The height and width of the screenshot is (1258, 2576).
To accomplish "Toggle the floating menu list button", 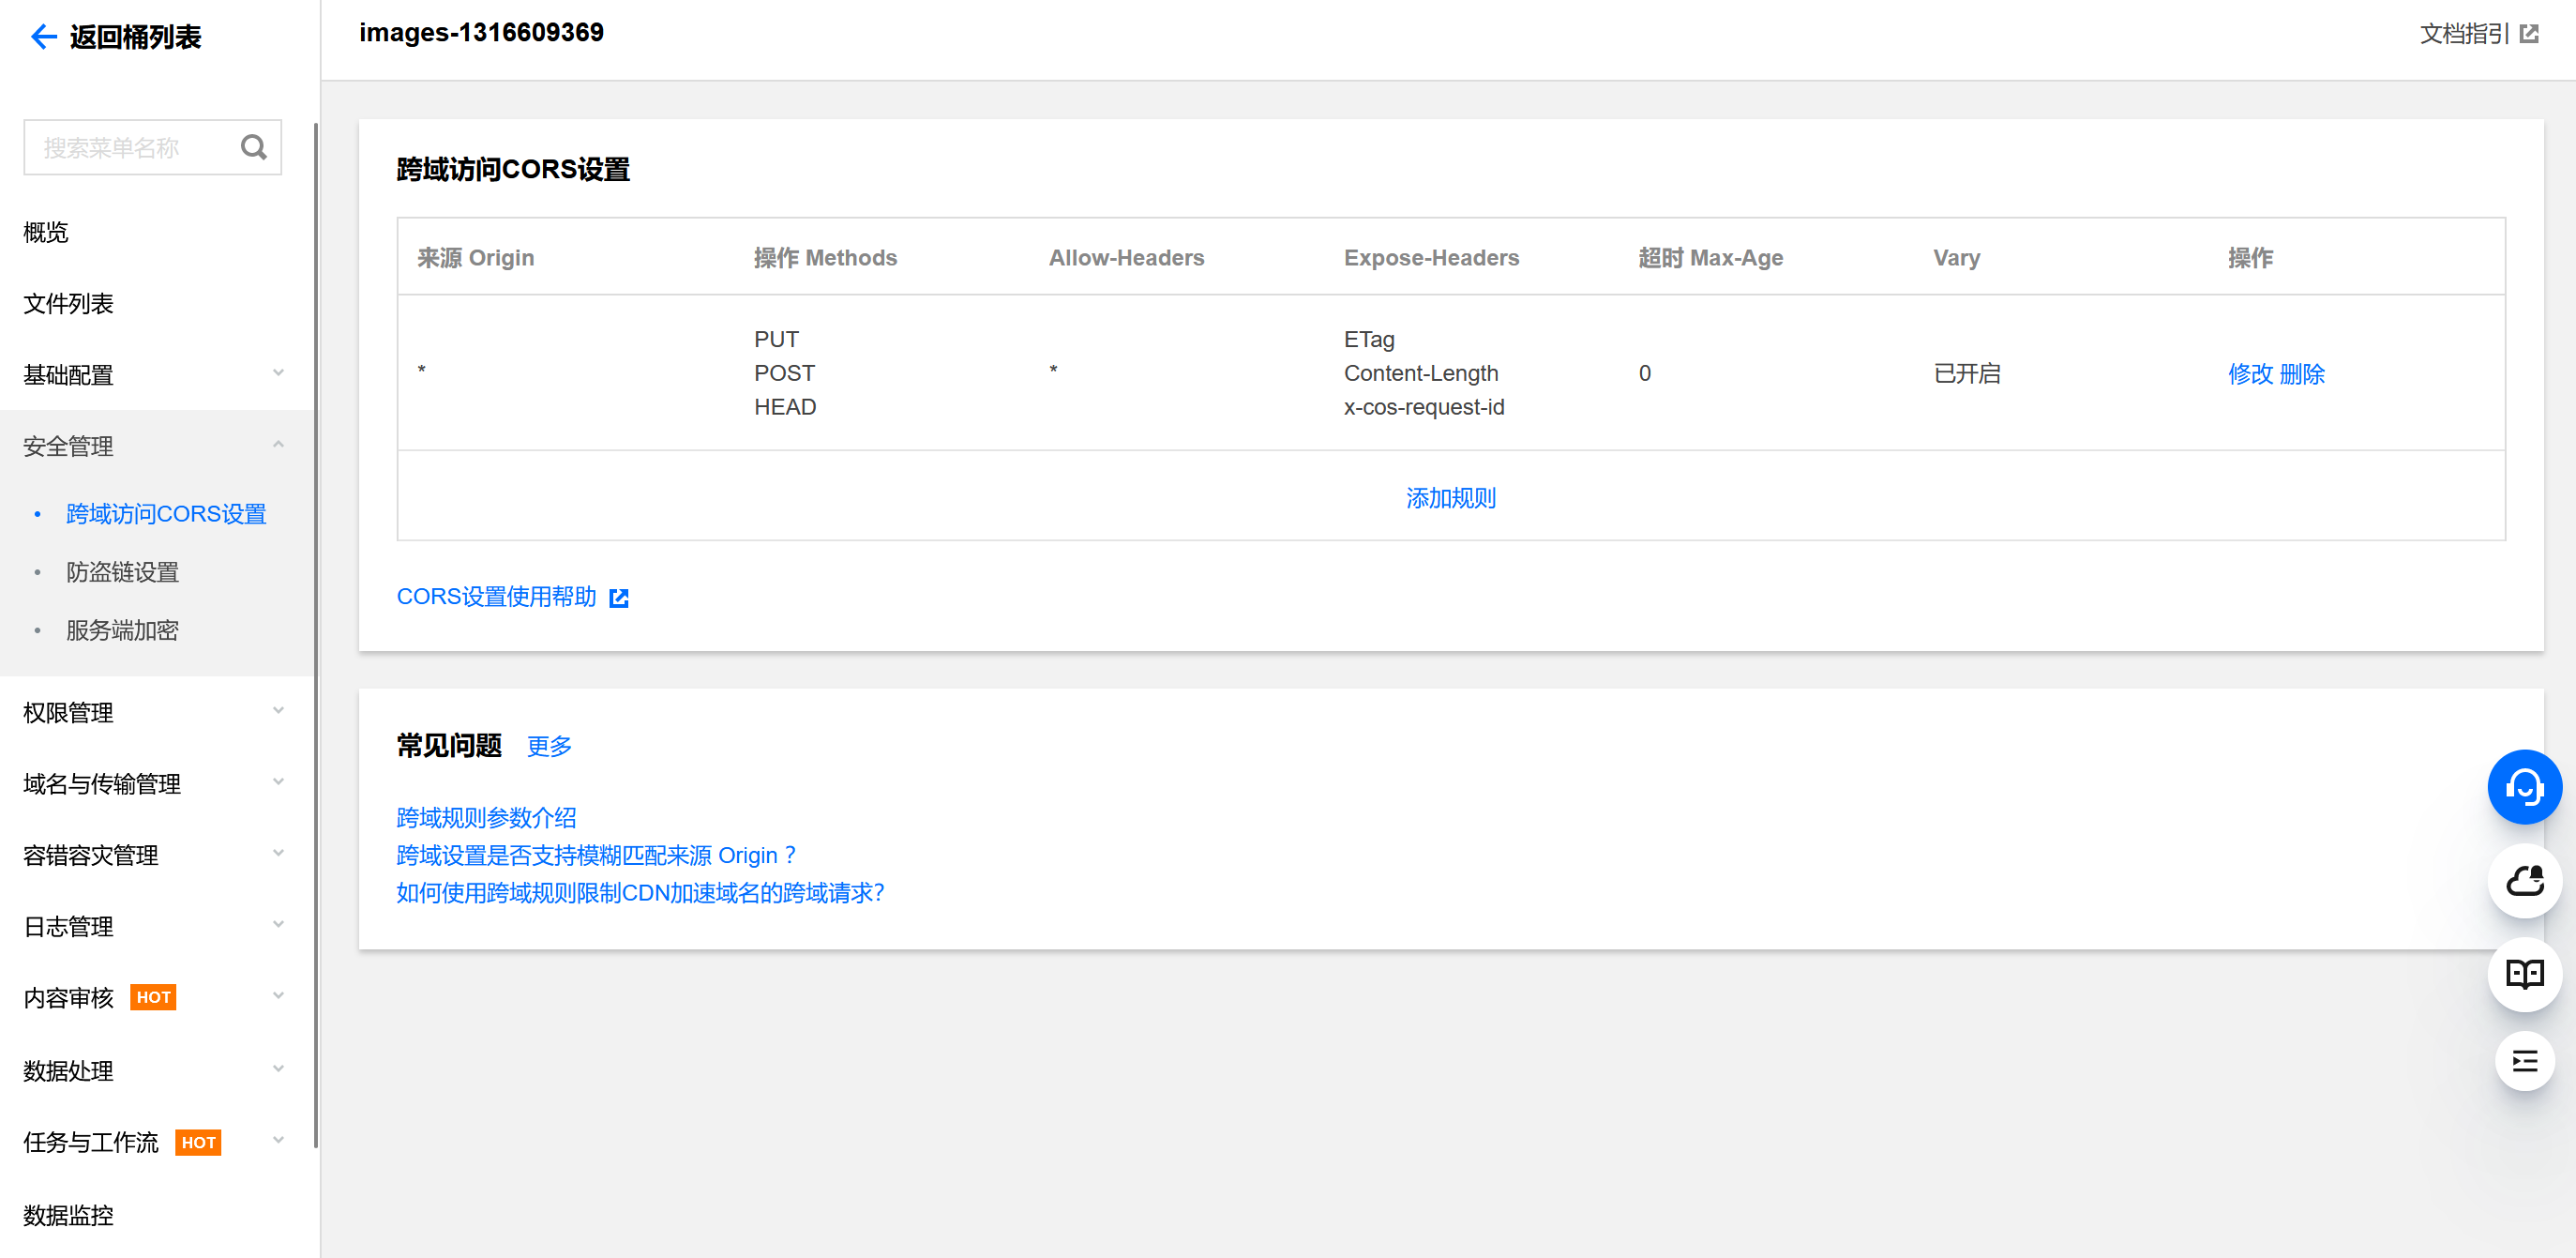I will click(2524, 1060).
